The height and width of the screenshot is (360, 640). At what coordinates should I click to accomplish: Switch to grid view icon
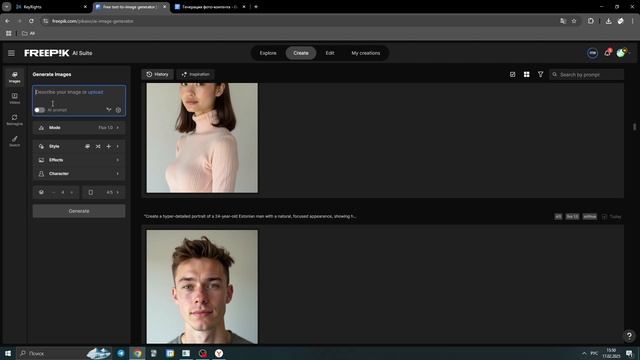[x=527, y=74]
